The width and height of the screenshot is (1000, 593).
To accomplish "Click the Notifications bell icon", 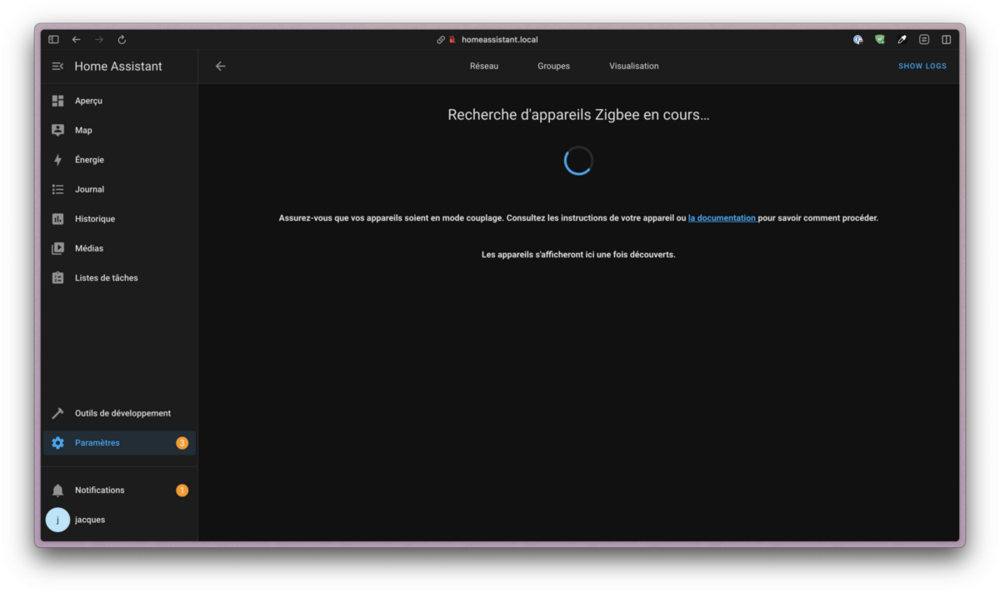I will pos(58,490).
